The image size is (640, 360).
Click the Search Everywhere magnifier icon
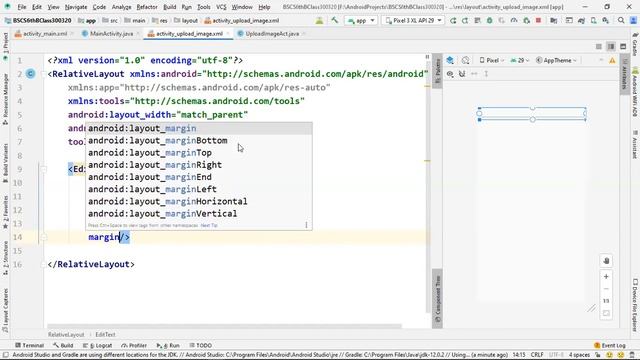pyautogui.click(x=621, y=20)
